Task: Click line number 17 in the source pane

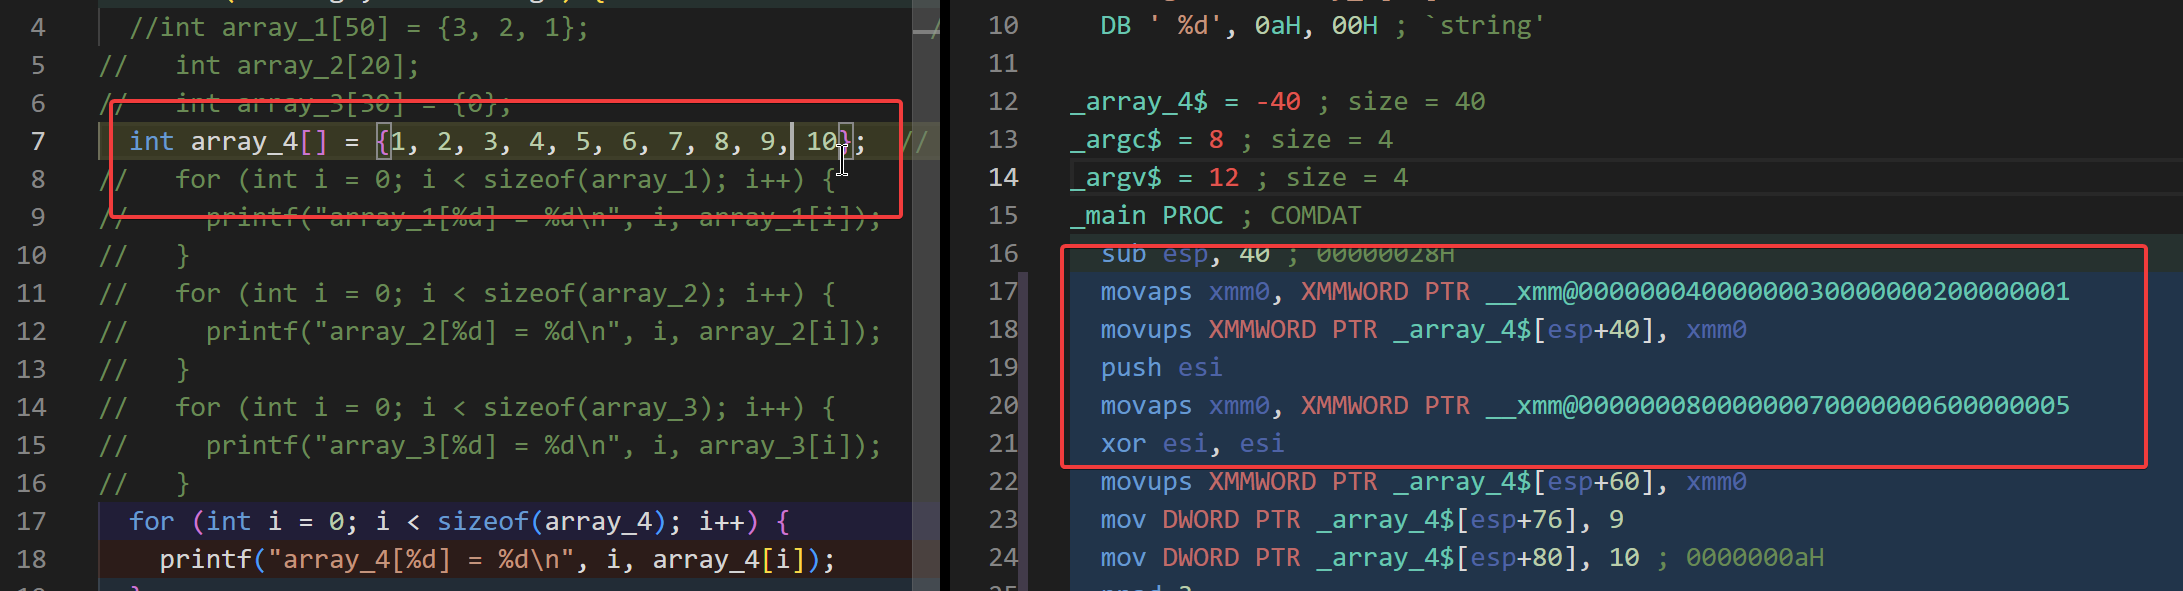Action: click(31, 521)
